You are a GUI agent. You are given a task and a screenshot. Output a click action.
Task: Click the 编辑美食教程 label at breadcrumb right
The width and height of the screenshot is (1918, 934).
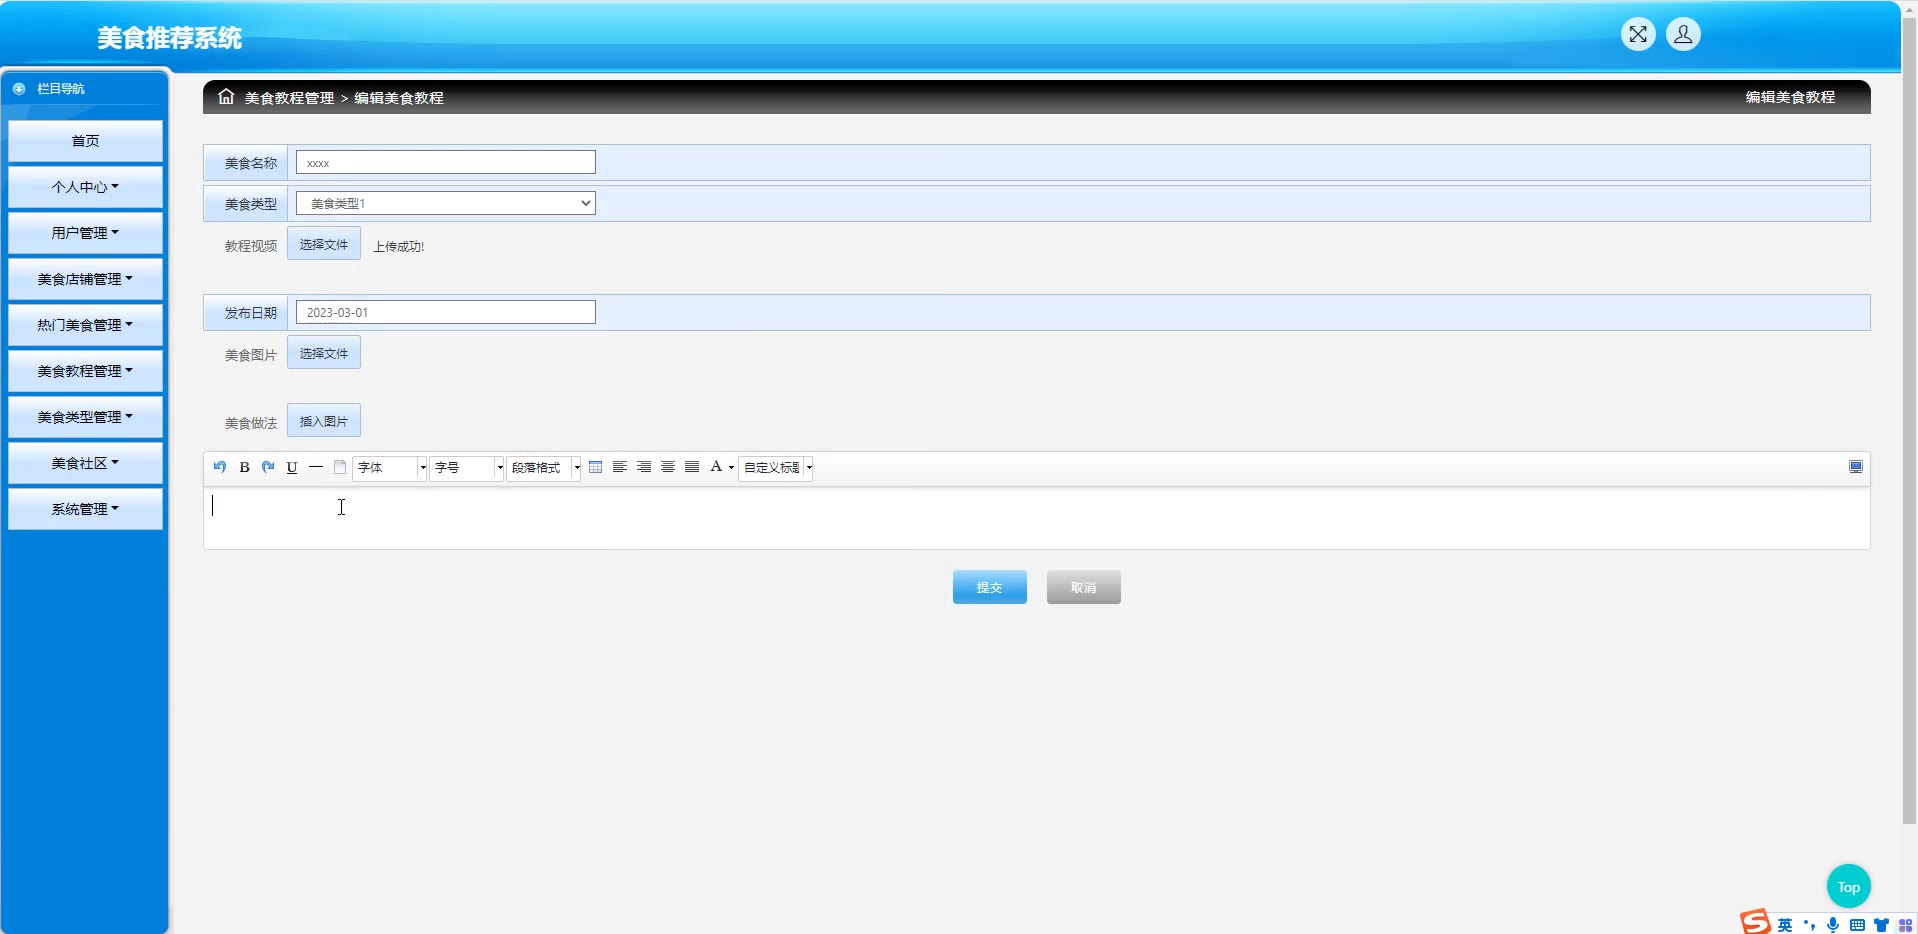(1790, 97)
